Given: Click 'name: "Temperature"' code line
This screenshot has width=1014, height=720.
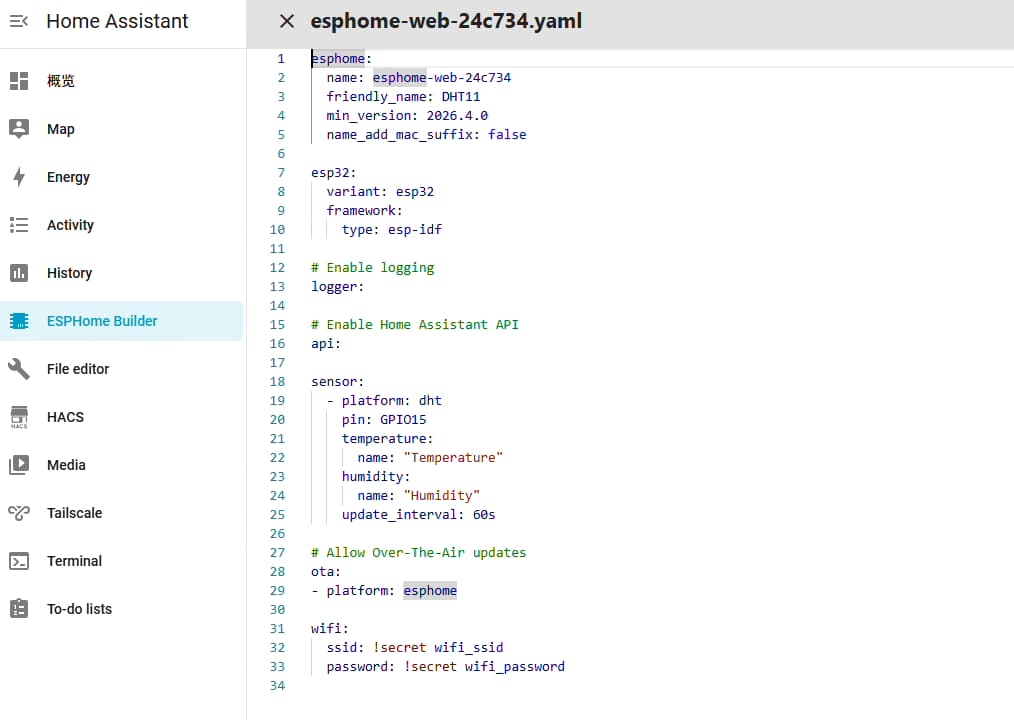Looking at the screenshot, I should click(430, 457).
